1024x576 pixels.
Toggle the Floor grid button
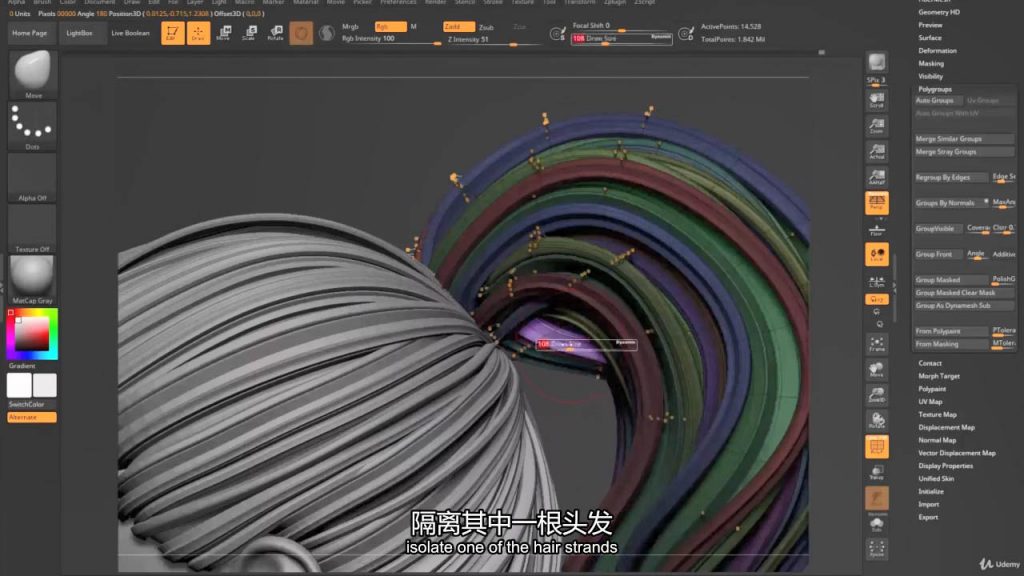click(876, 229)
